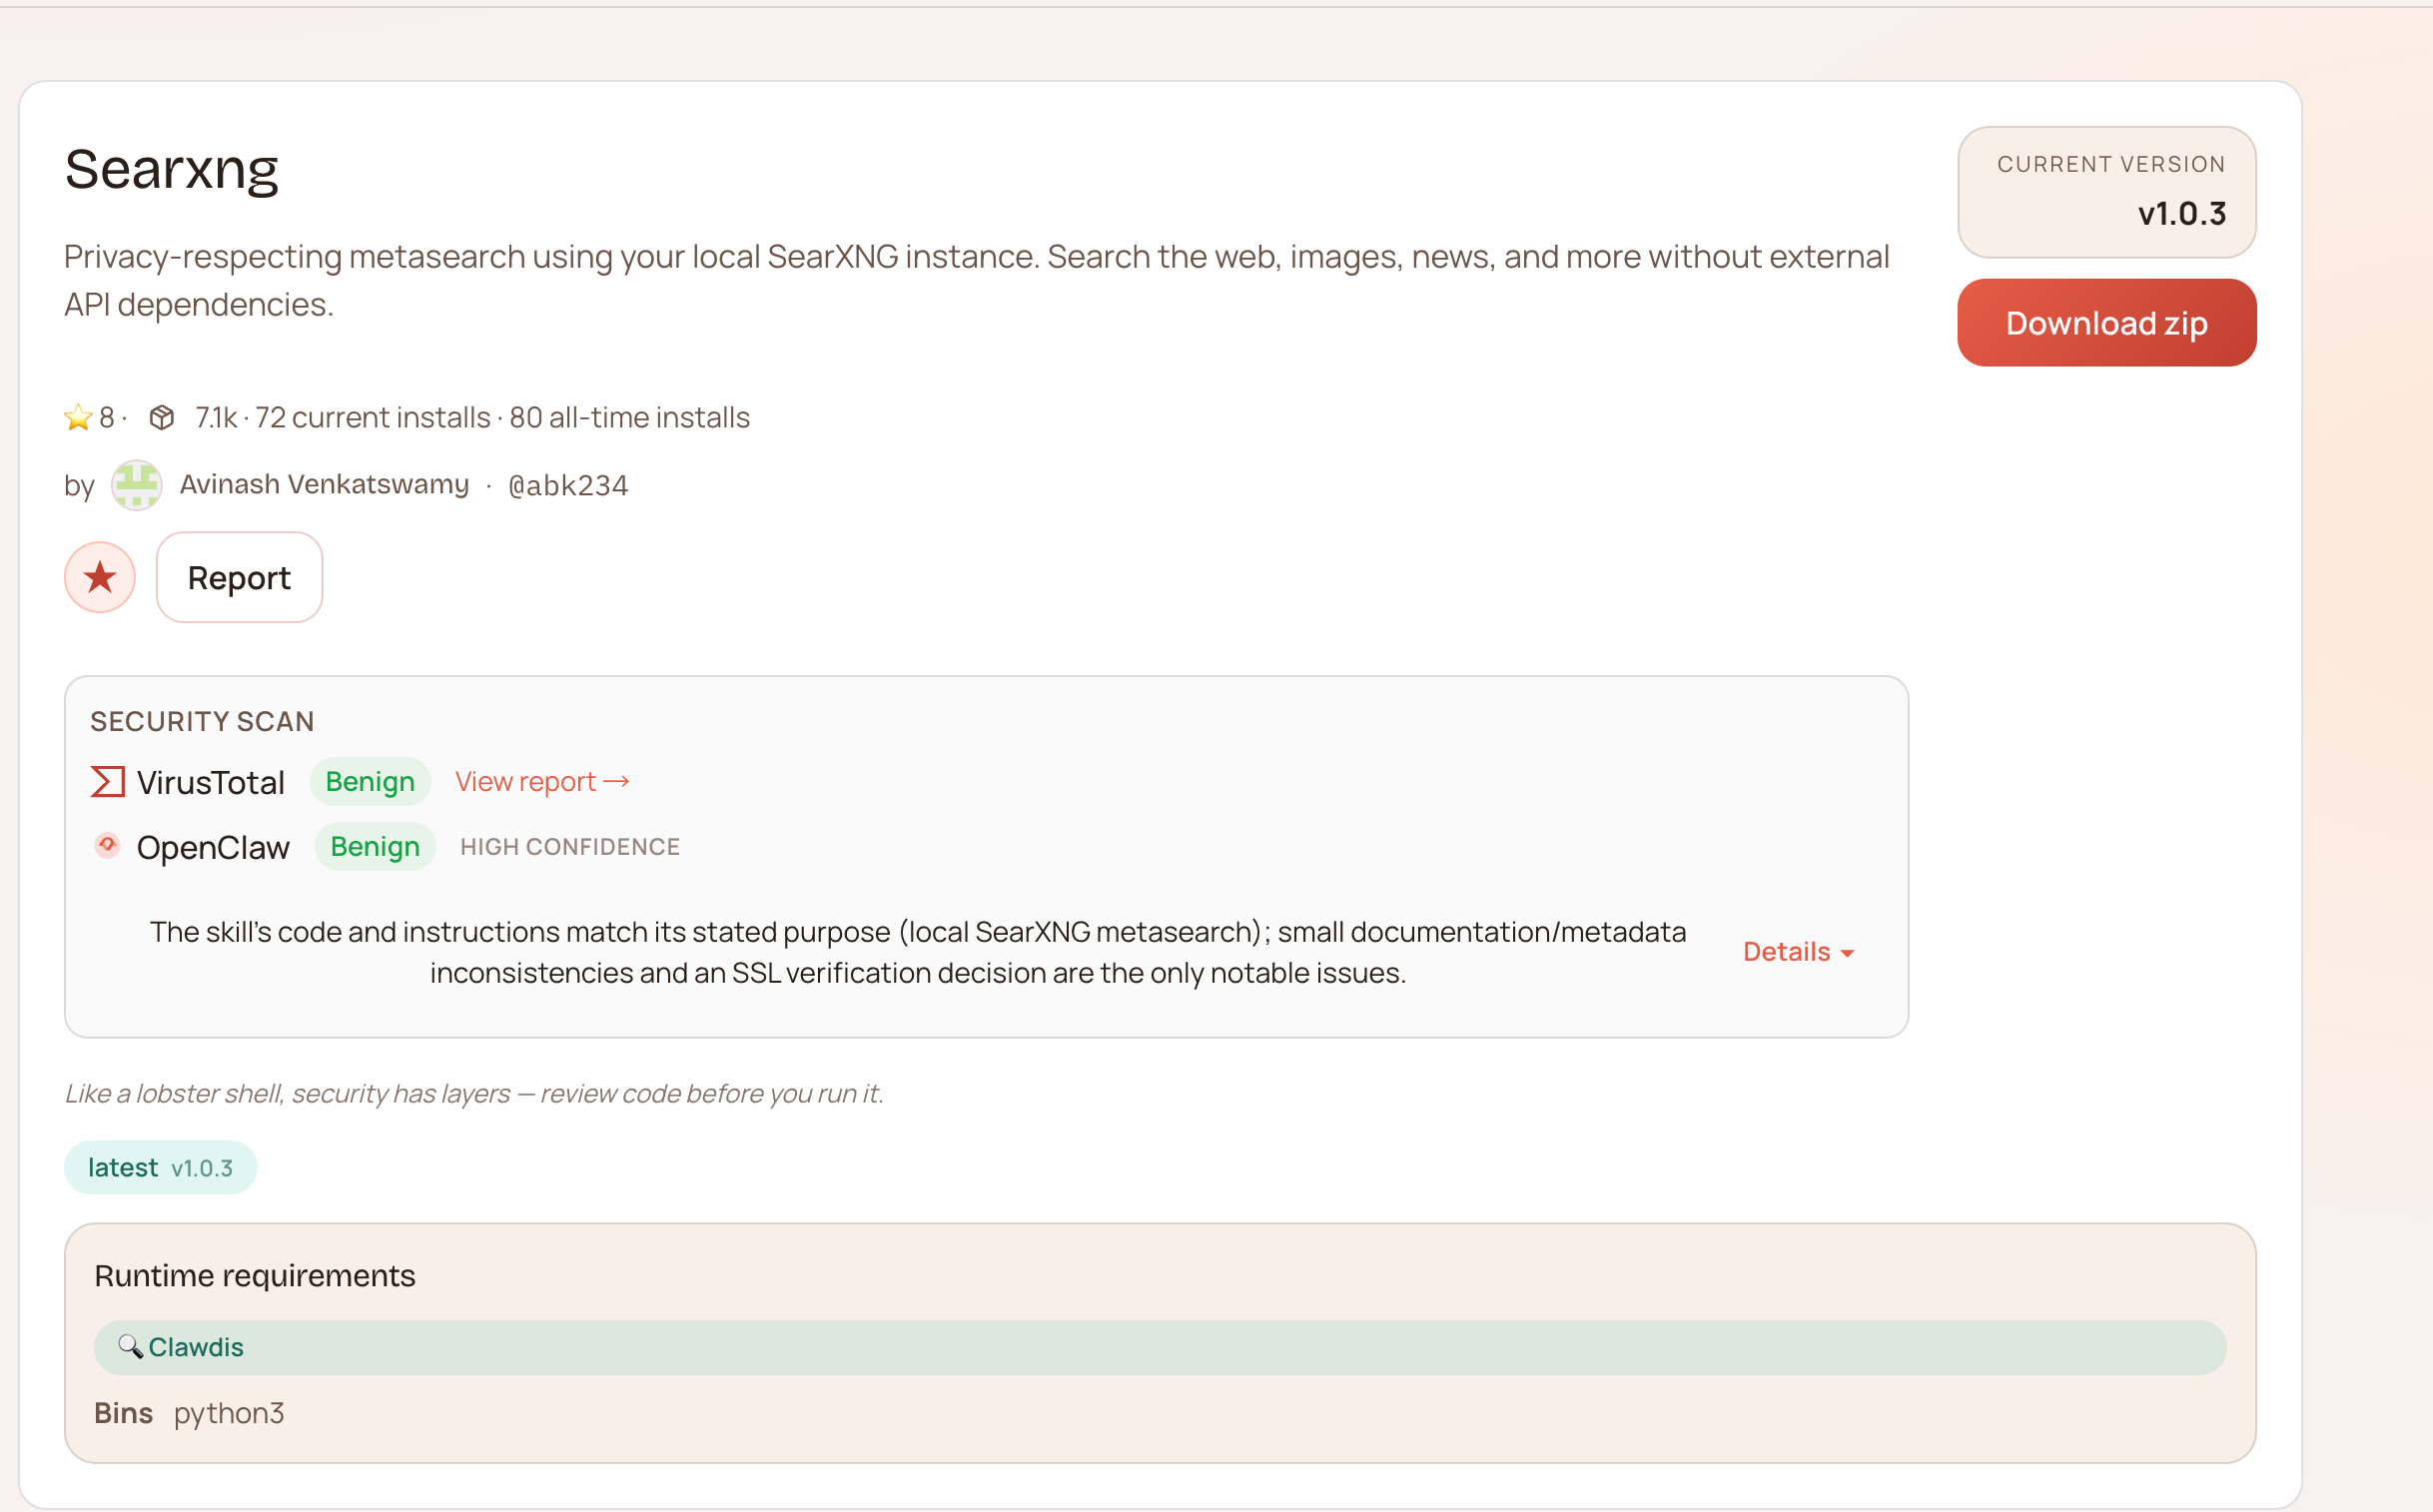Click the Clawdis runtime requirement bar
The width and height of the screenshot is (2433, 1512).
(1160, 1348)
